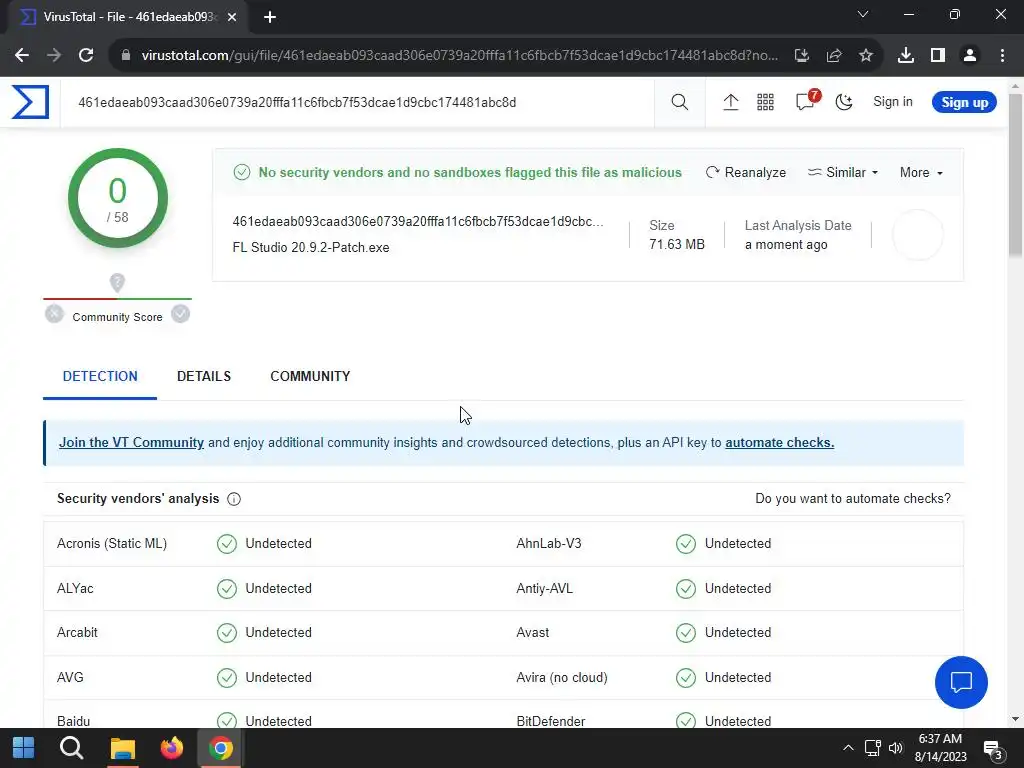Click the browser back arrow
This screenshot has width=1024, height=768.
point(22,56)
